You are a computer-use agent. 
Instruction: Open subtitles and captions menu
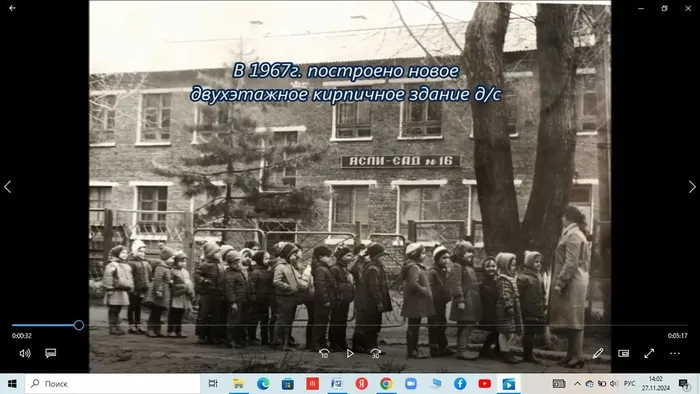point(50,353)
